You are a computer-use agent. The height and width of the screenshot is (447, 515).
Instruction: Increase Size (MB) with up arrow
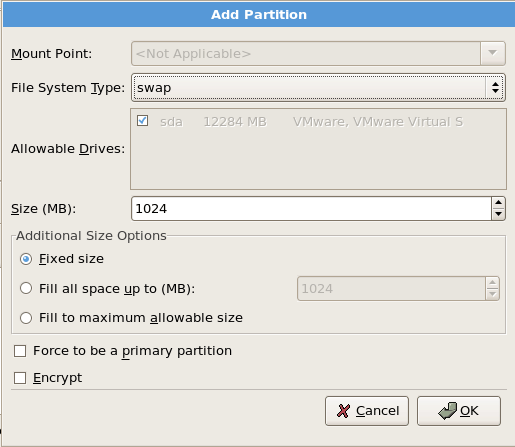click(498, 203)
